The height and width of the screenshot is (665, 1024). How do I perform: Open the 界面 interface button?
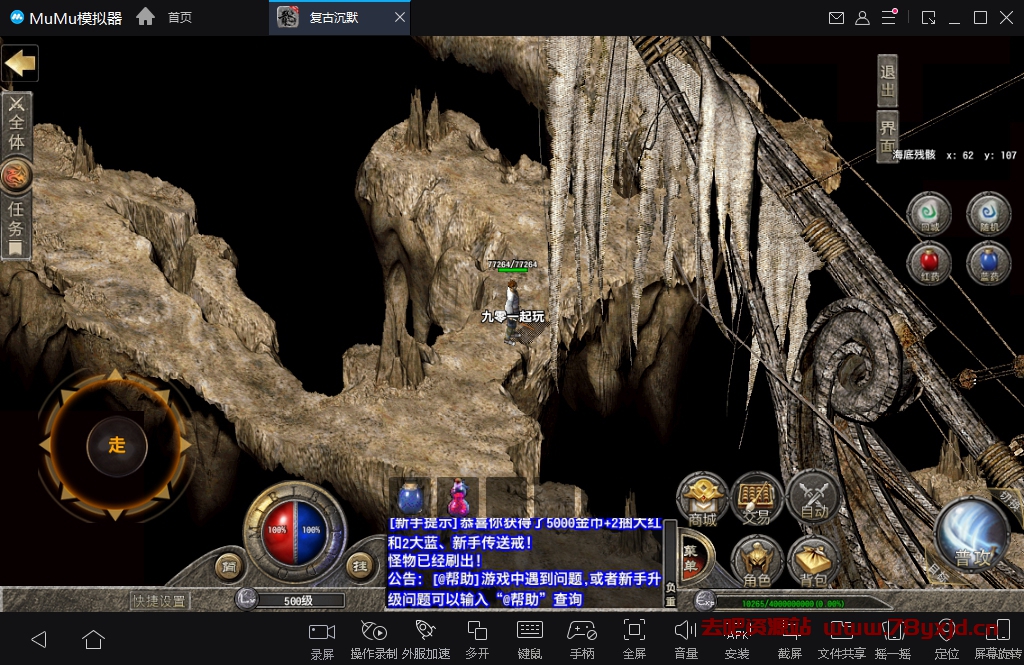pos(888,137)
